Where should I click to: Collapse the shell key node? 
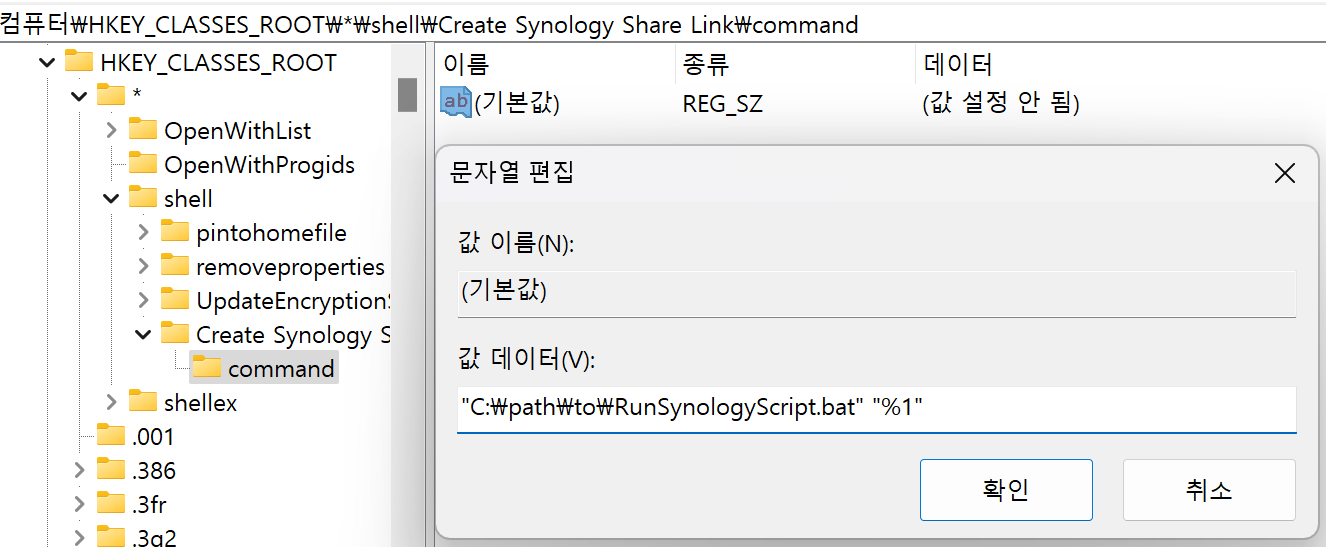111,199
